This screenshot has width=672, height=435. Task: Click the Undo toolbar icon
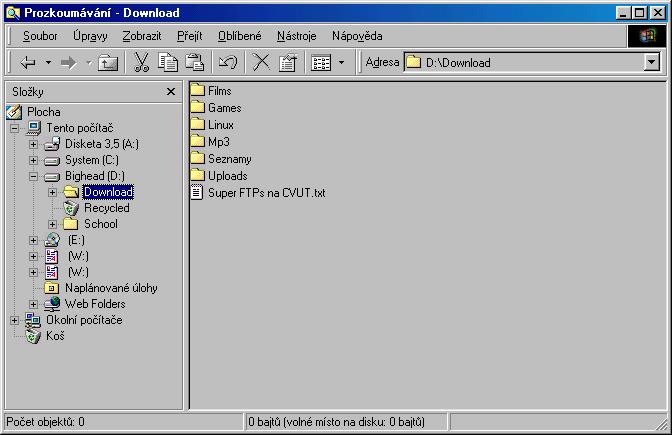click(x=228, y=63)
